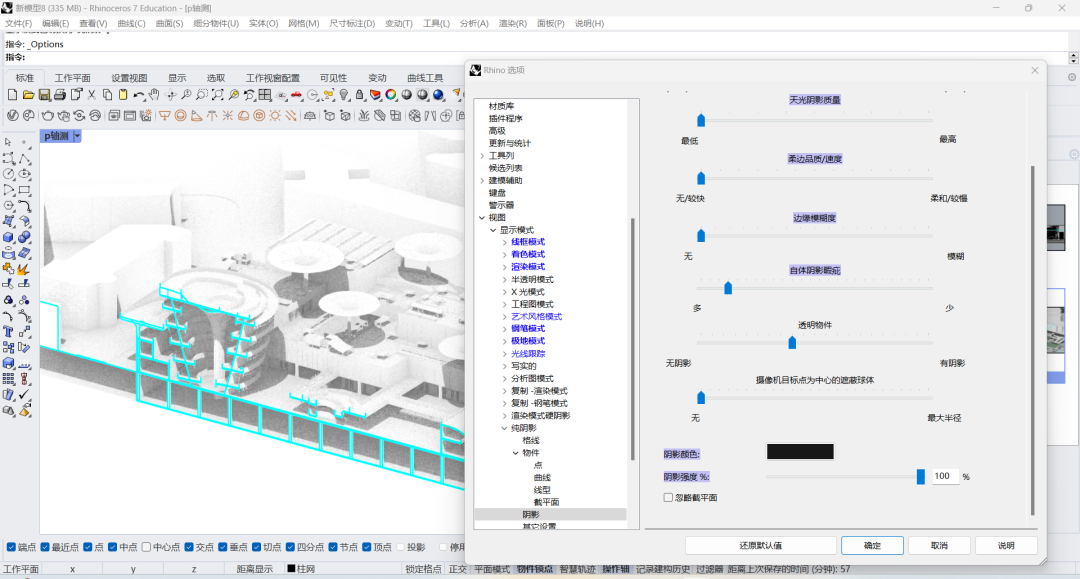Switch to the 工作平面 toolbar tab
The width and height of the screenshot is (1080, 579).
click(x=72, y=78)
